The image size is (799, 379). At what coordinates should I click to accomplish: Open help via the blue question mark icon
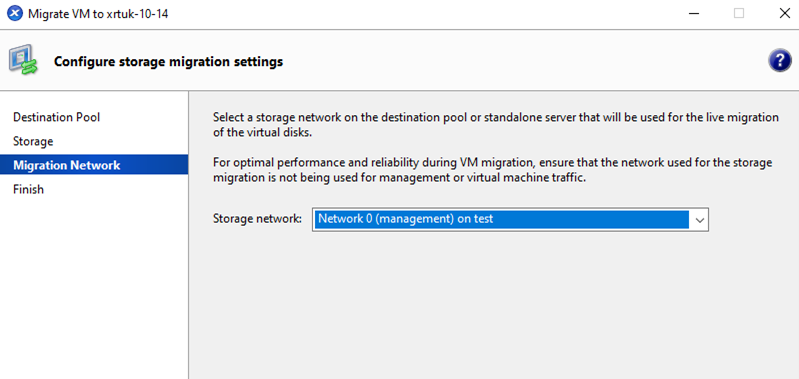point(779,62)
